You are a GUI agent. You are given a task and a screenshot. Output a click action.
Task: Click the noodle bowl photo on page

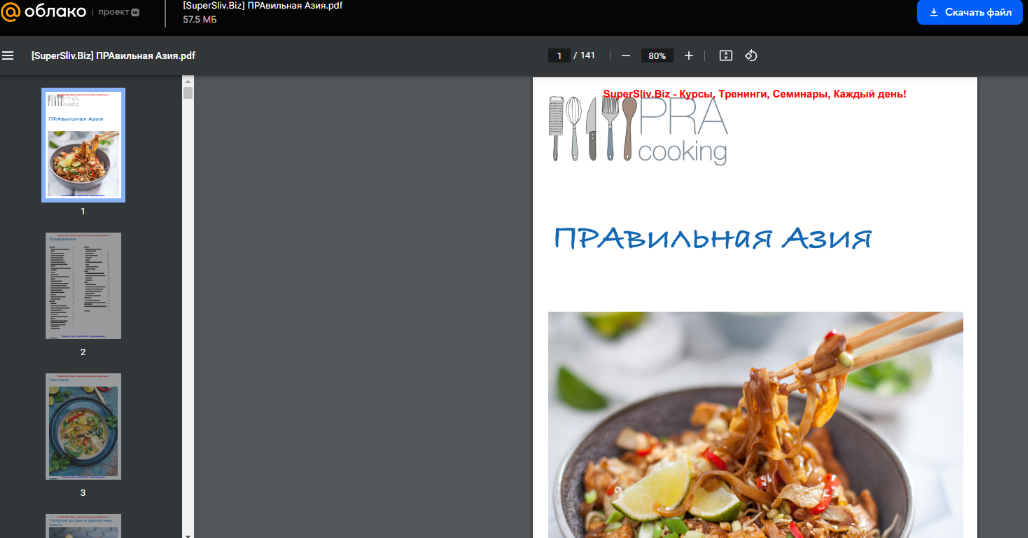tap(755, 425)
